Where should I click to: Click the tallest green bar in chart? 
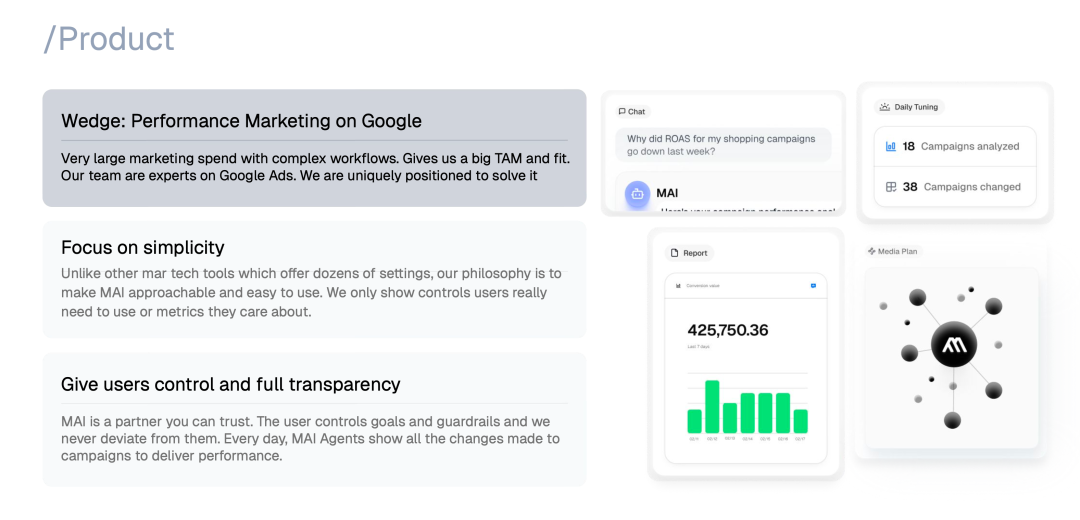click(x=712, y=406)
